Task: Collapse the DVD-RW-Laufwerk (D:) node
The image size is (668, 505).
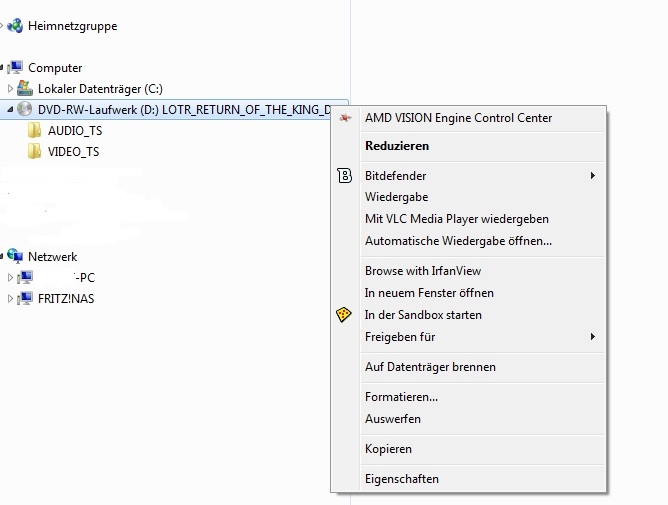Action: click(10, 110)
